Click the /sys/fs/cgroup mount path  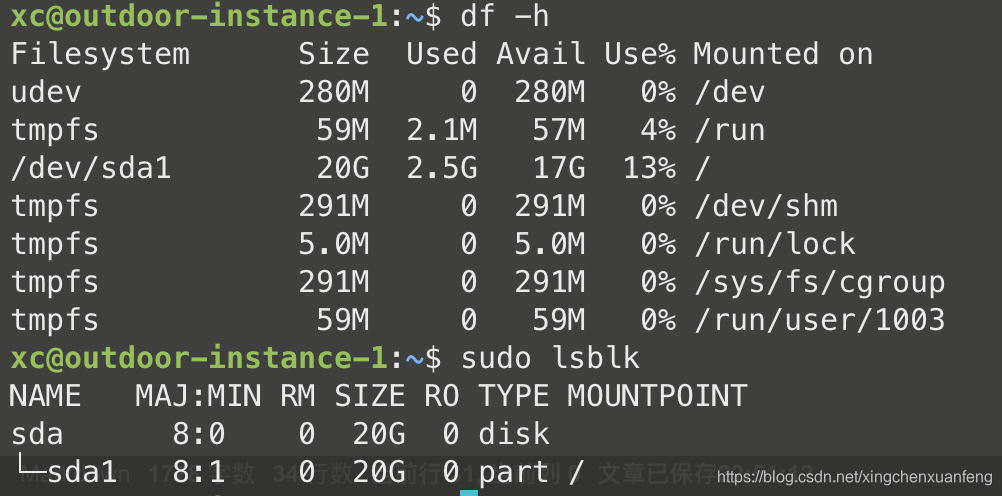pyautogui.click(x=818, y=282)
